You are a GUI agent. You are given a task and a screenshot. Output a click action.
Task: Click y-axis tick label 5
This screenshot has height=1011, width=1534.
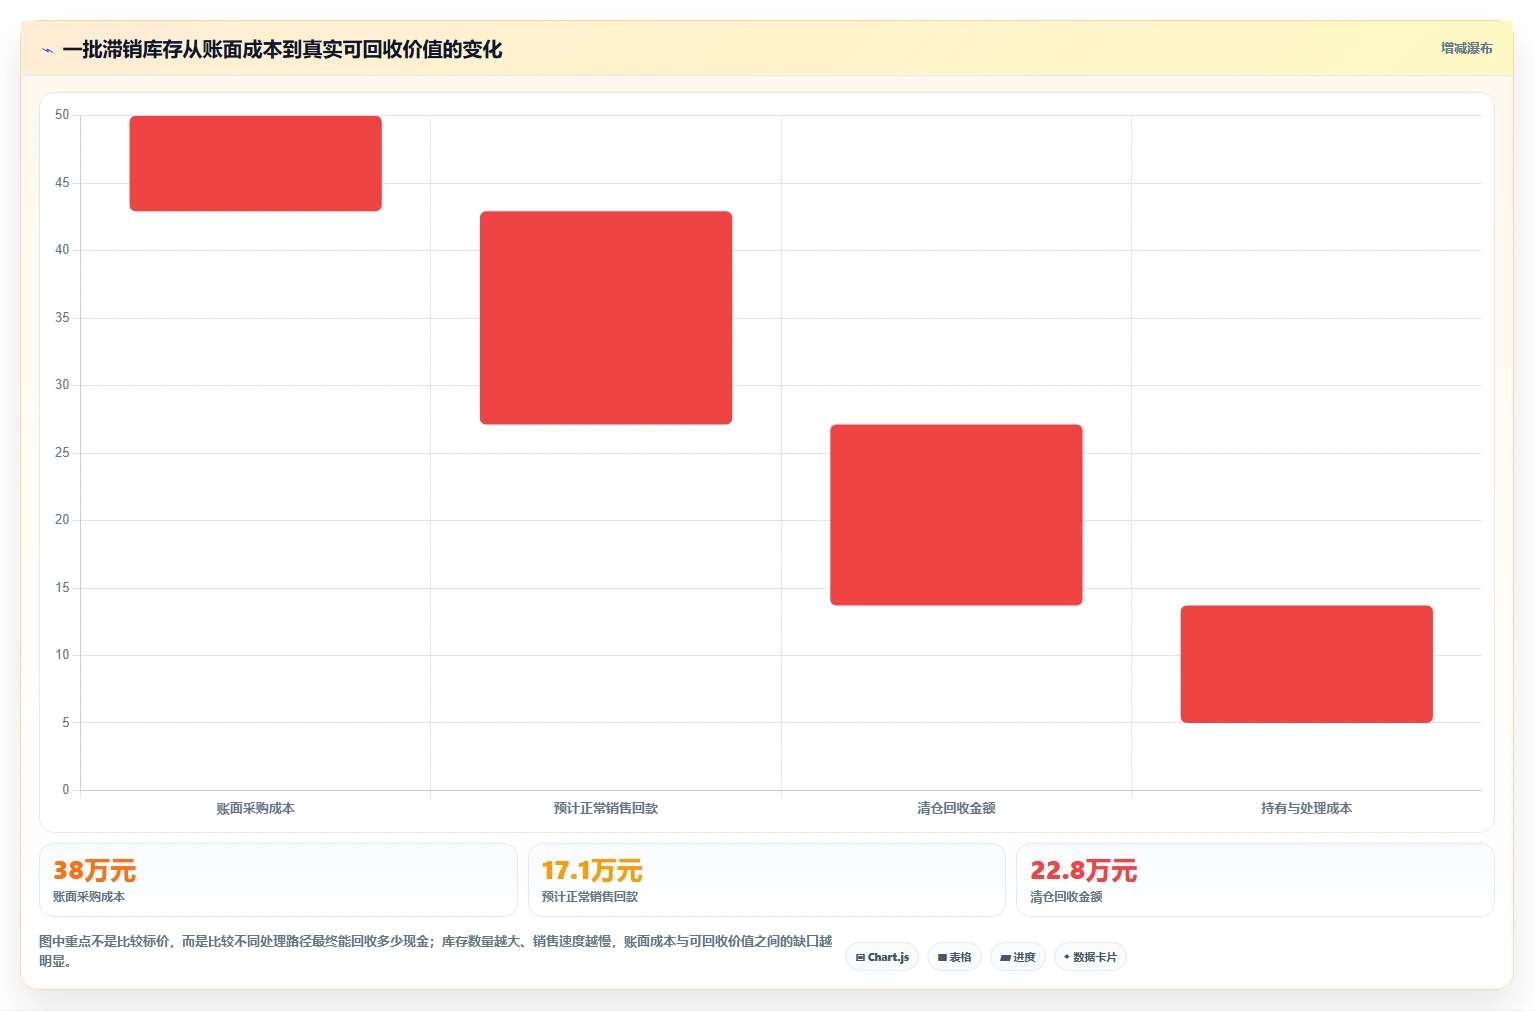(x=66, y=723)
